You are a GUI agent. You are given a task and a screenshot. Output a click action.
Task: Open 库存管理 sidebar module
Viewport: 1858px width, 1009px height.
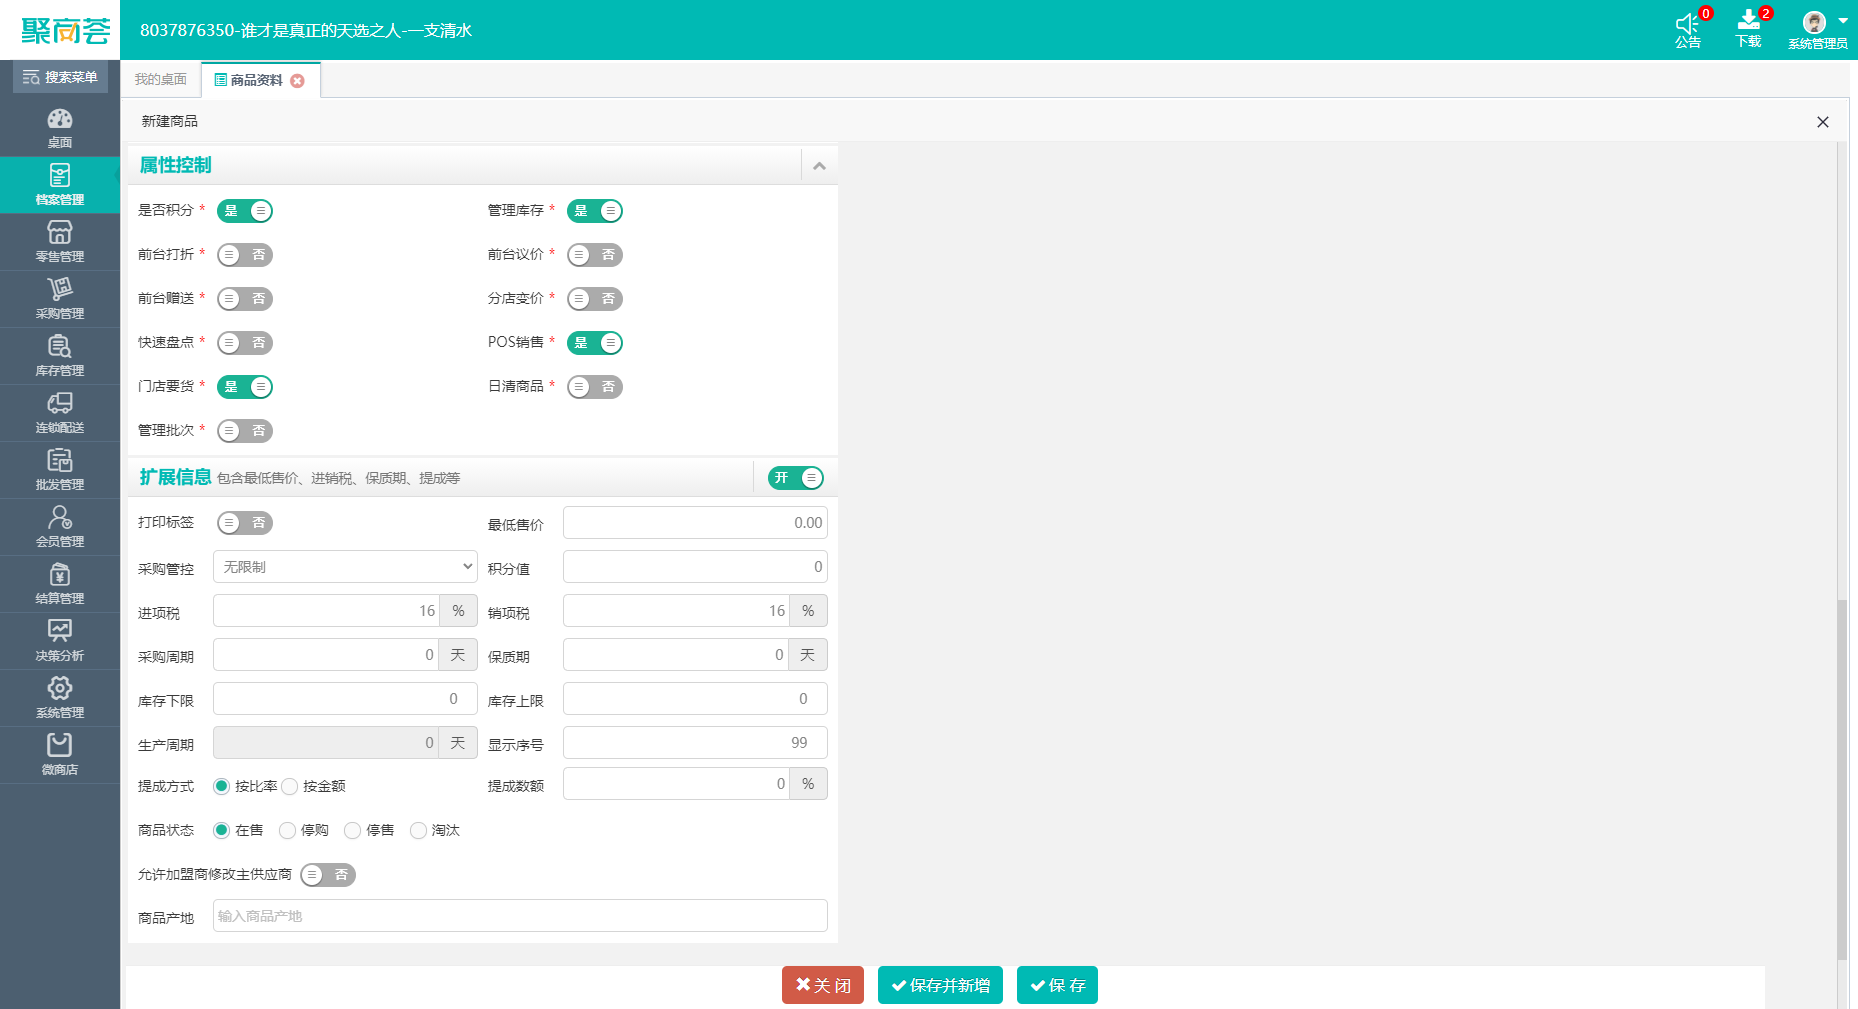pos(60,356)
